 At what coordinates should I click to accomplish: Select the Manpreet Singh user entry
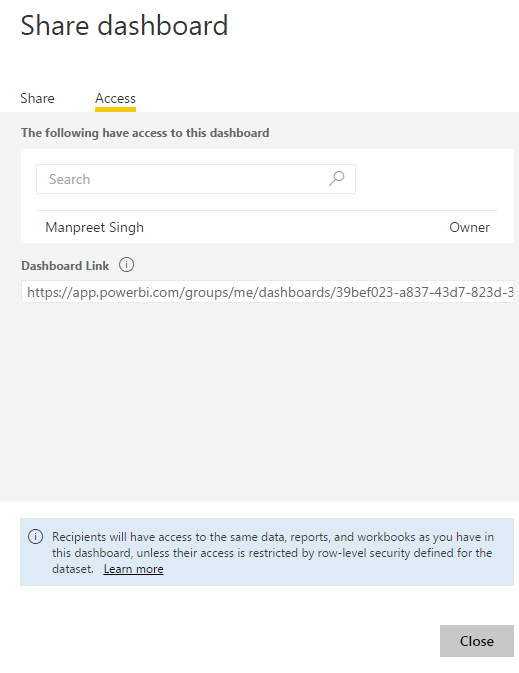(94, 227)
